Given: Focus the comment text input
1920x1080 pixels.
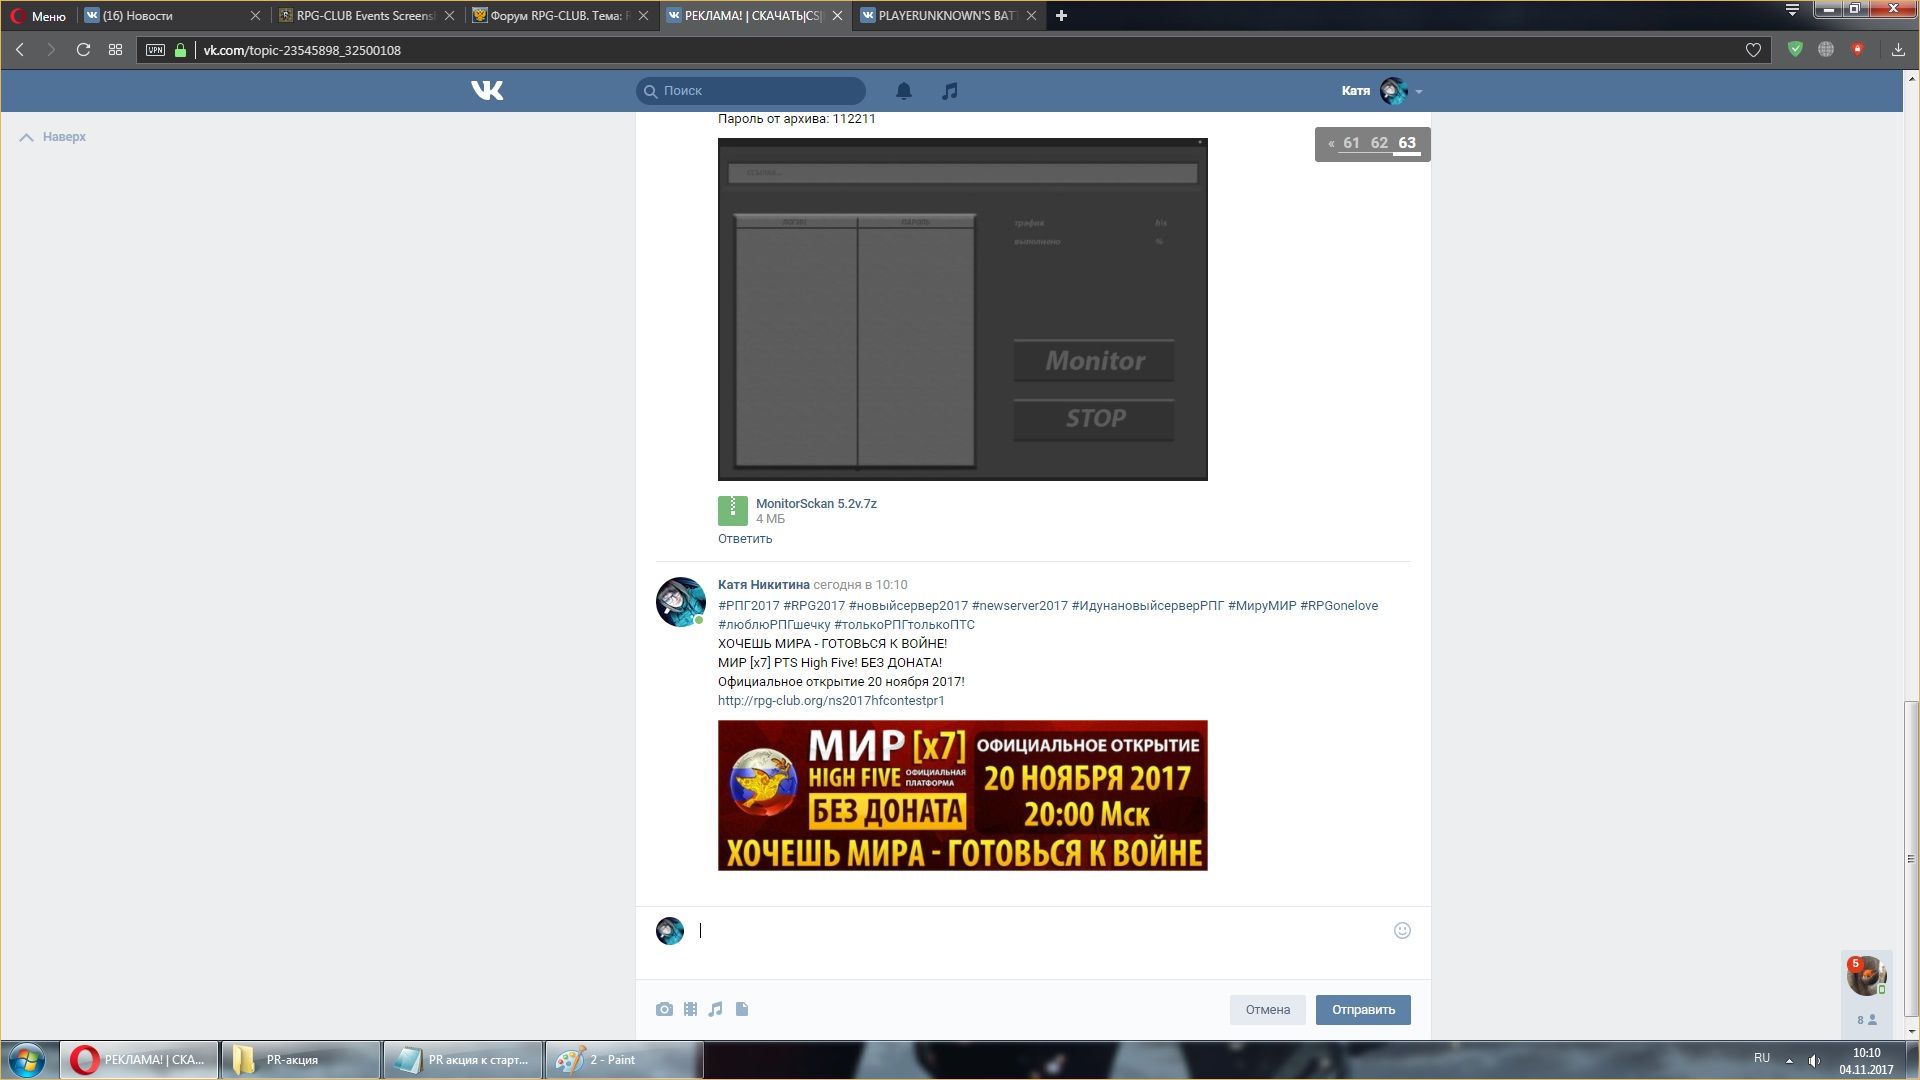Looking at the screenshot, I should tap(1040, 931).
